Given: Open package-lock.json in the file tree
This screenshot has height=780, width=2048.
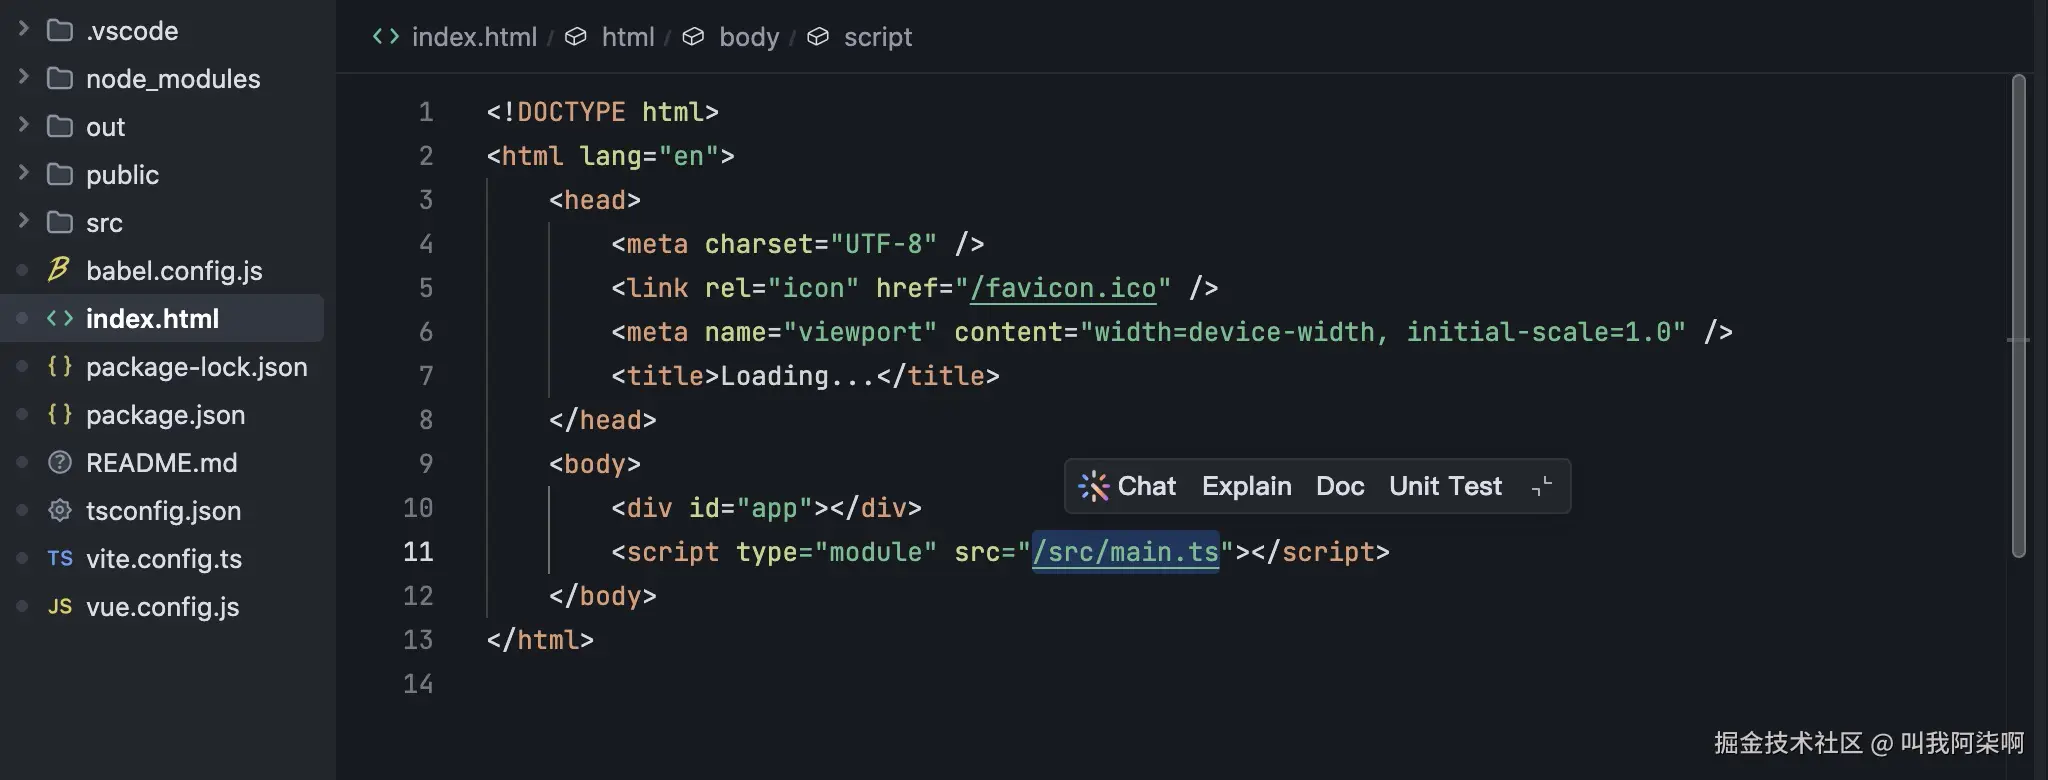Looking at the screenshot, I should coord(196,366).
